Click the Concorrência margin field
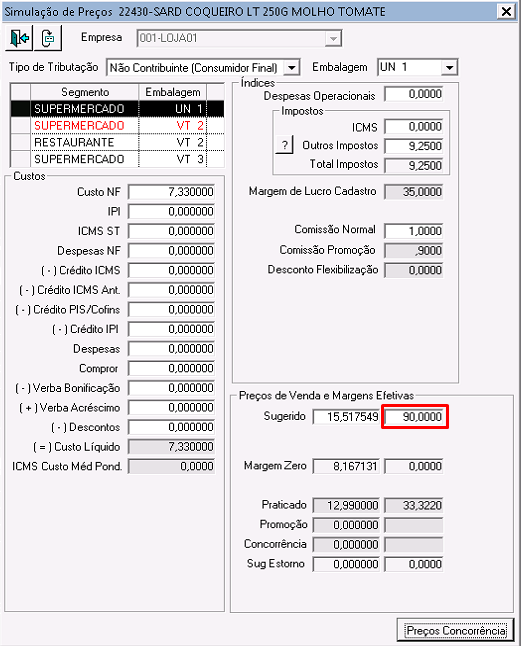The height and width of the screenshot is (646, 522). (x=414, y=545)
